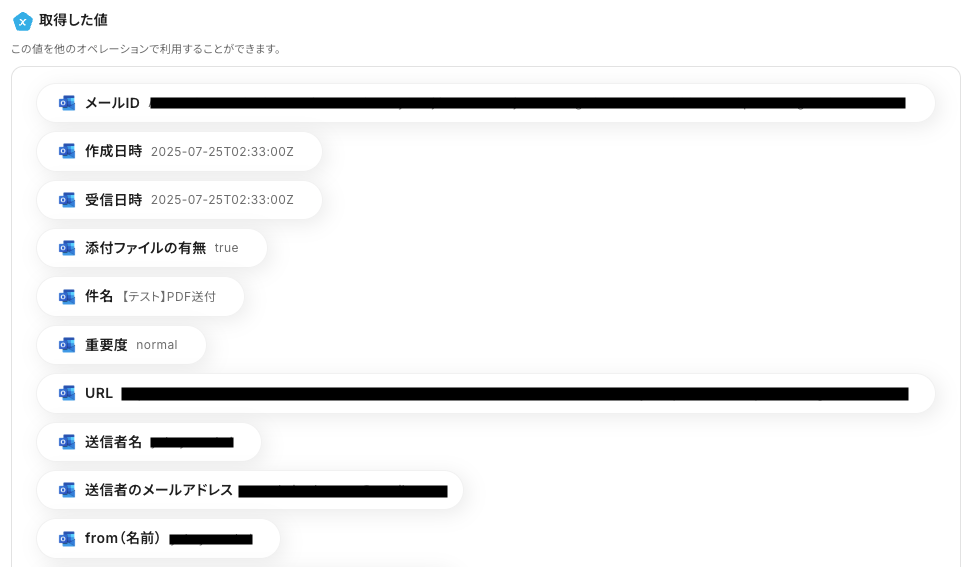The width and height of the screenshot is (972, 567).
Task: Select the URL value chip
Action: tap(485, 393)
